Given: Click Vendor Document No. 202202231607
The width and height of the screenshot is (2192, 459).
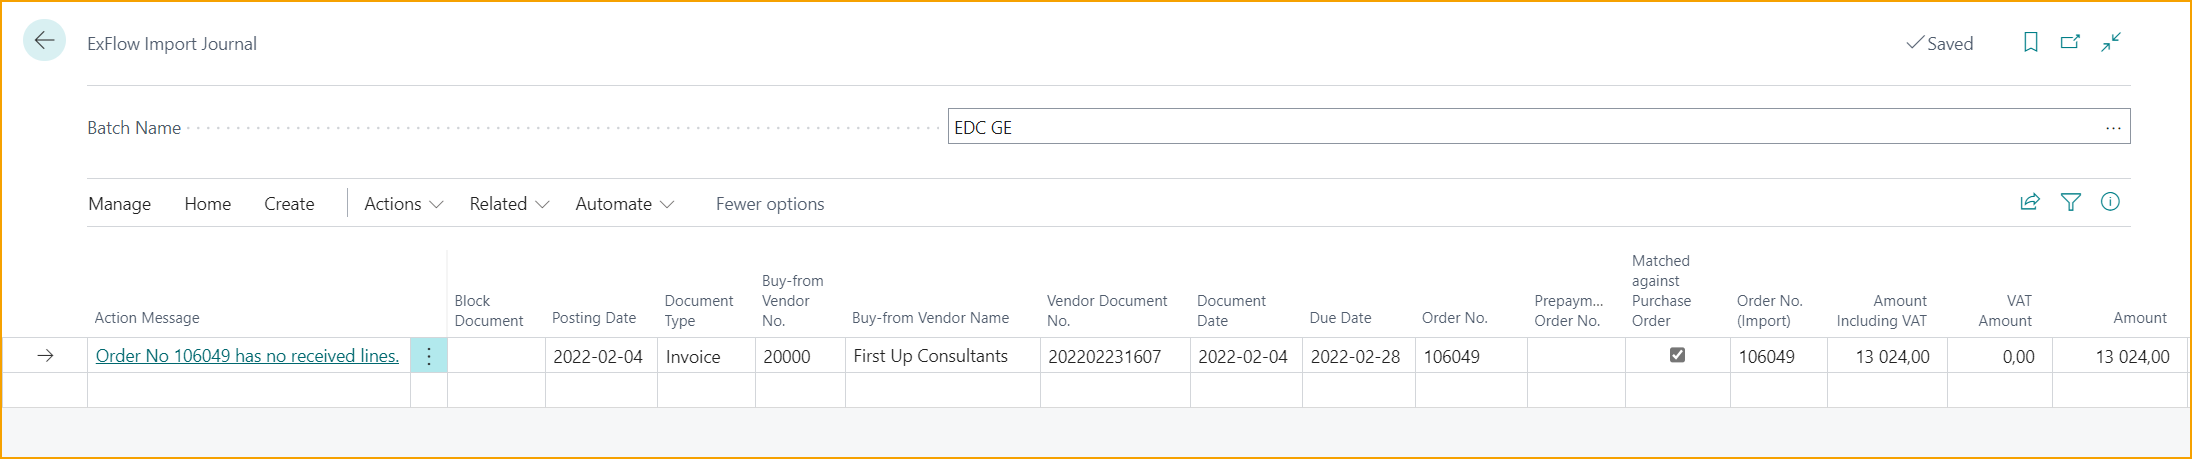Looking at the screenshot, I should click(1115, 356).
